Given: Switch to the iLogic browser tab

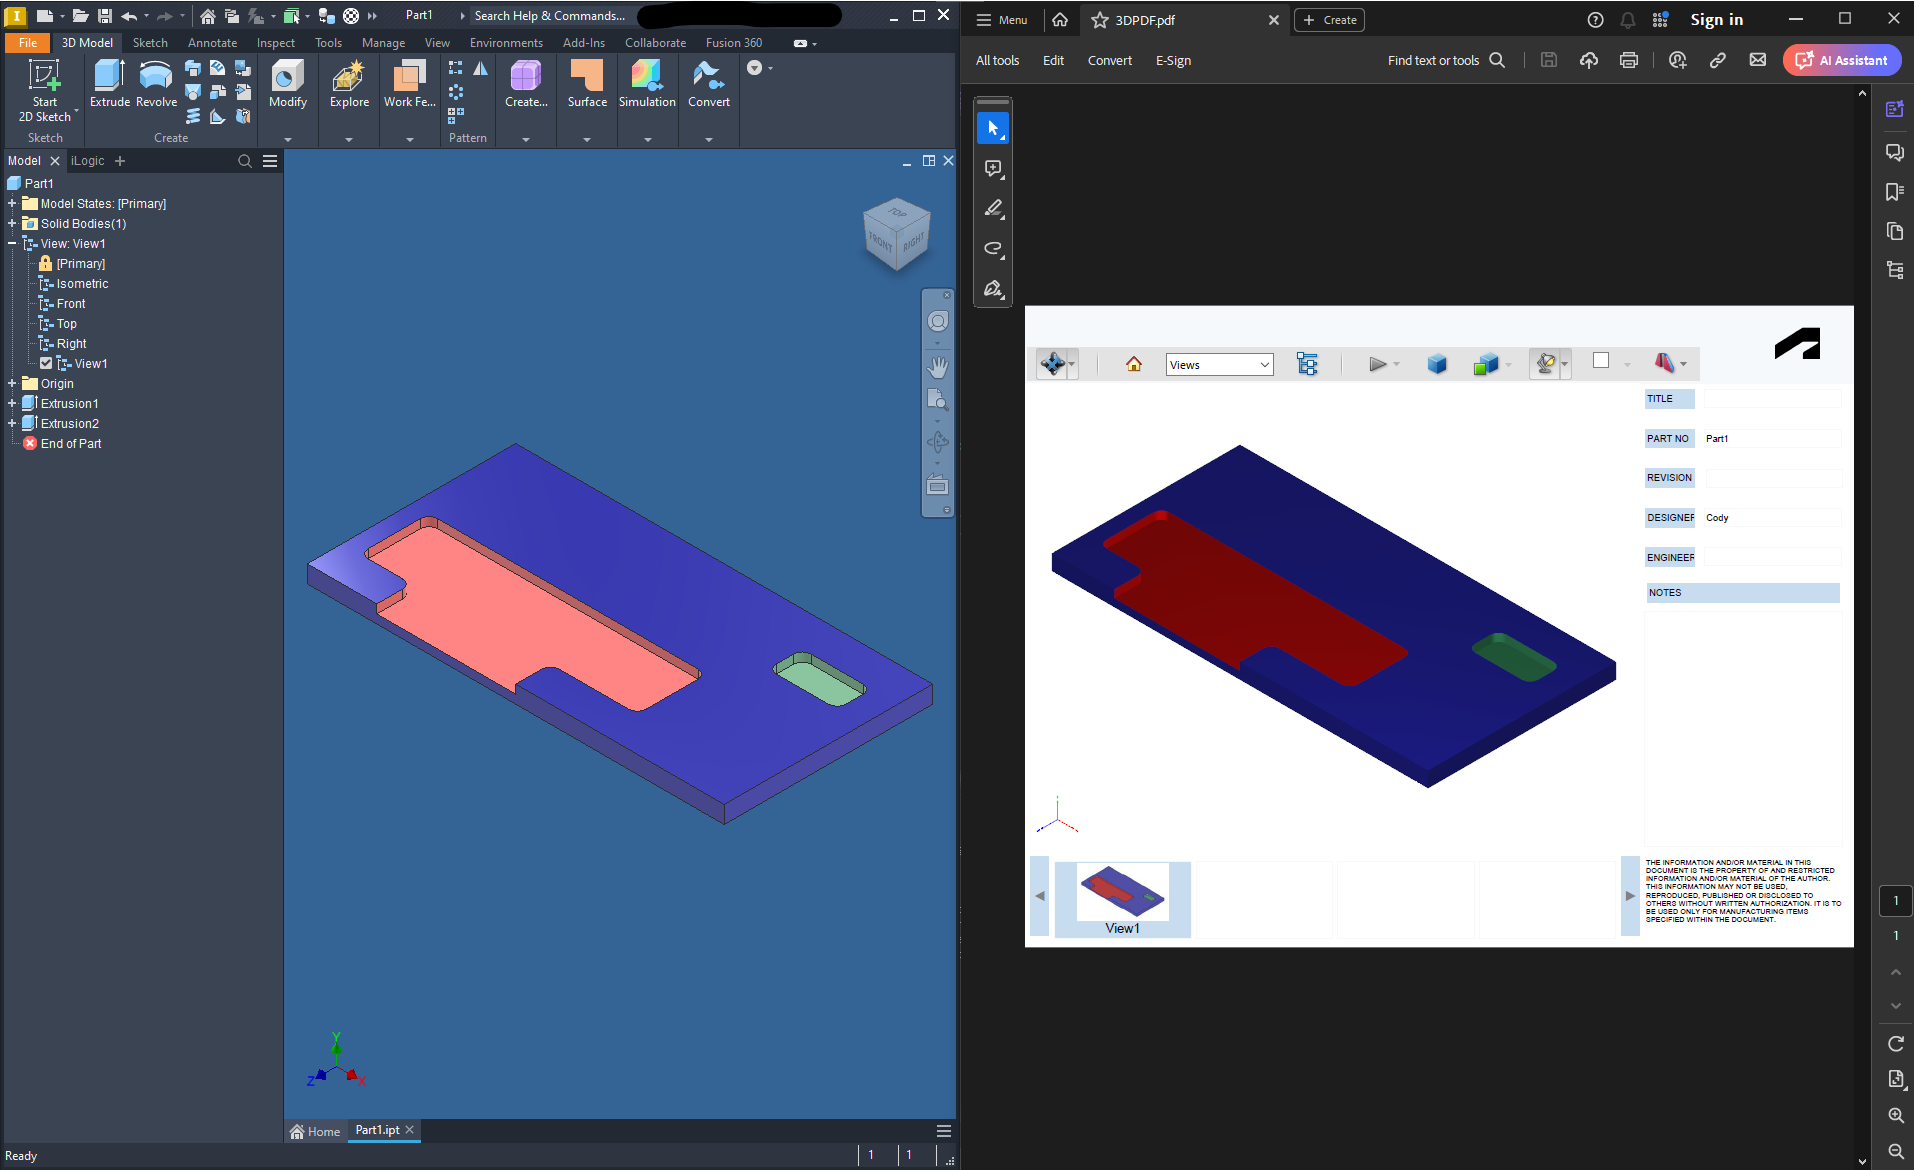Looking at the screenshot, I should pyautogui.click(x=87, y=160).
